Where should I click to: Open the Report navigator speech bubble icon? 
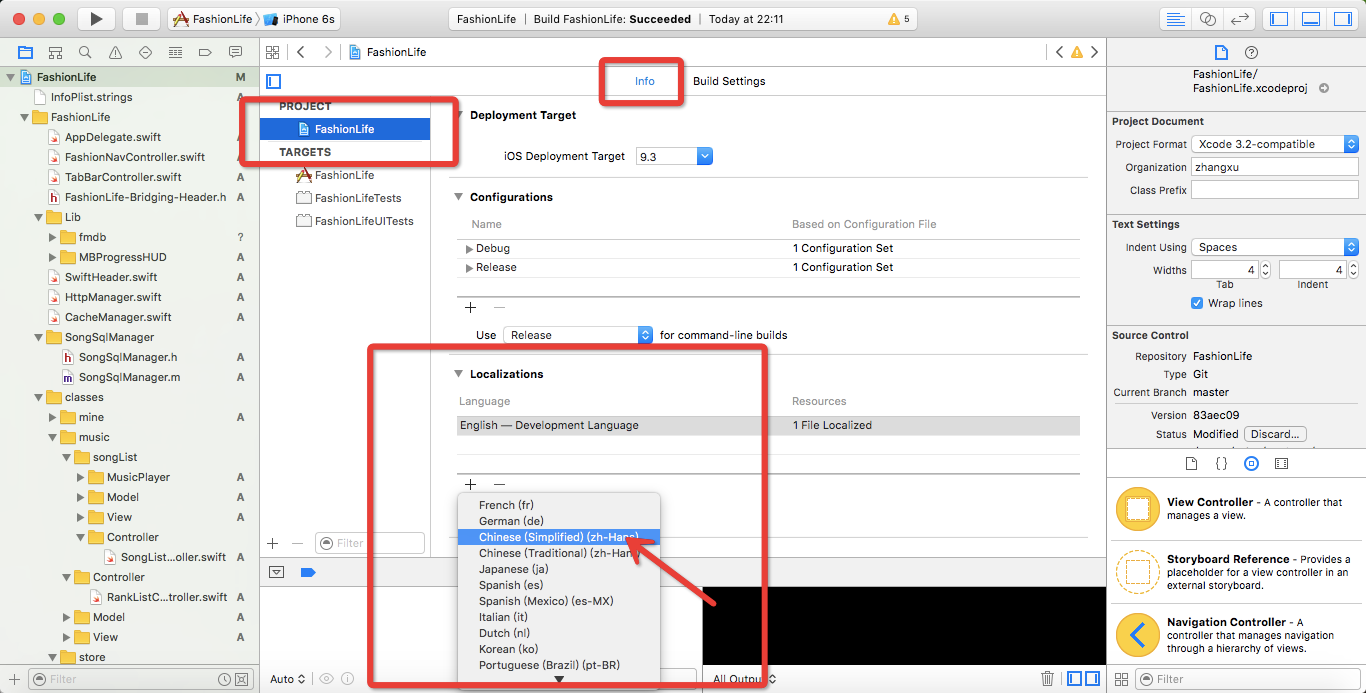point(235,52)
